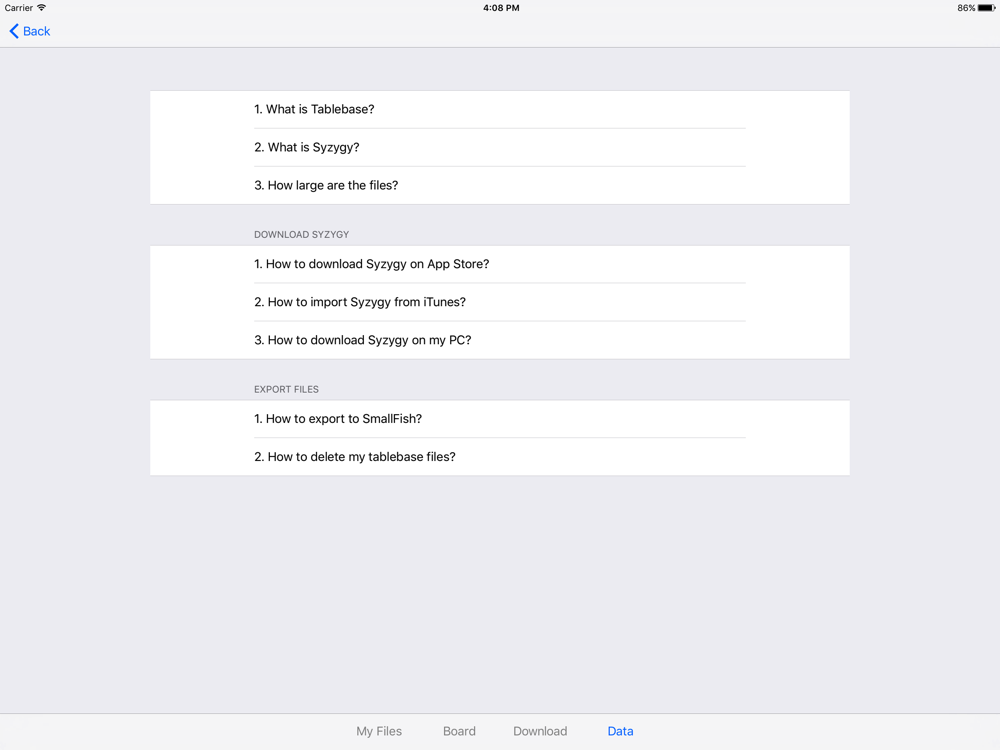Select the Data tab
Image resolution: width=1000 pixels, height=750 pixels.
[621, 732]
